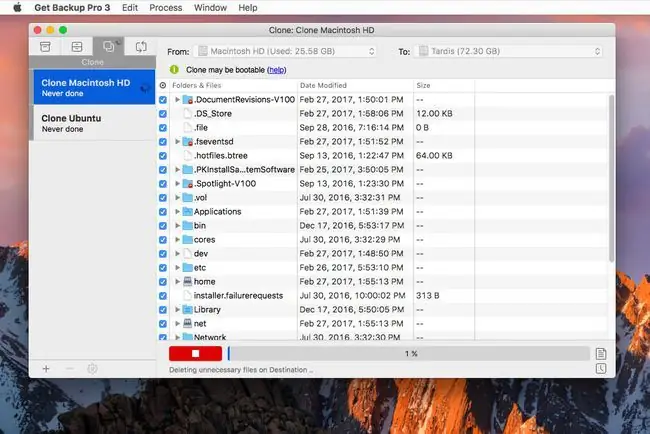Uncheck the Library checkbox
The height and width of the screenshot is (434, 650).
(163, 310)
